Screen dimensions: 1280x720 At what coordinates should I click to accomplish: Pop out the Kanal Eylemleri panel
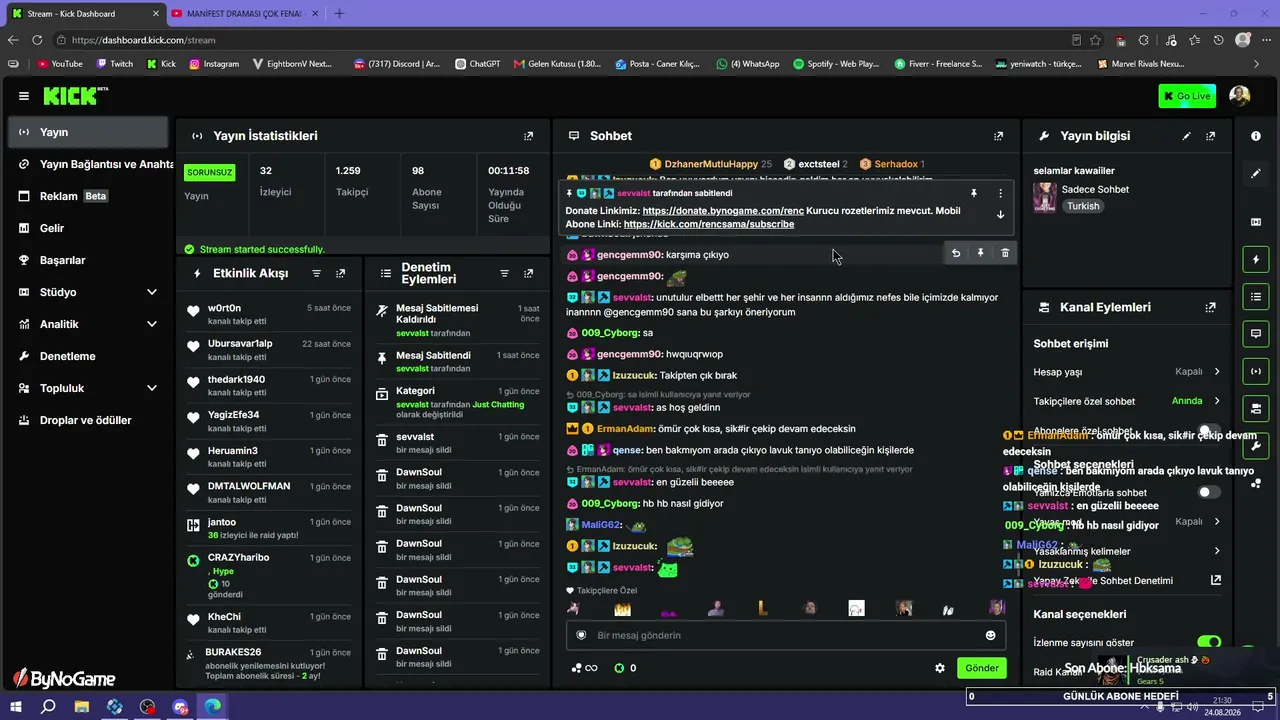coord(1211,308)
